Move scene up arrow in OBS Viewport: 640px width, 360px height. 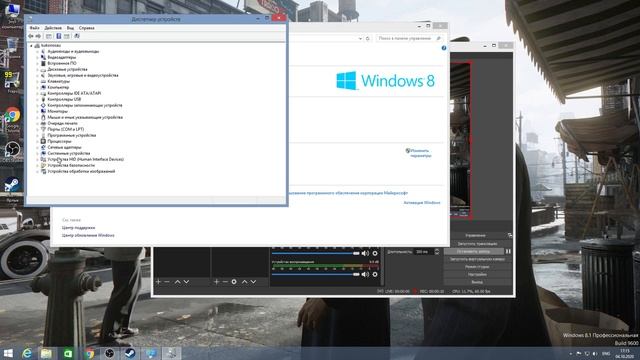pos(178,282)
